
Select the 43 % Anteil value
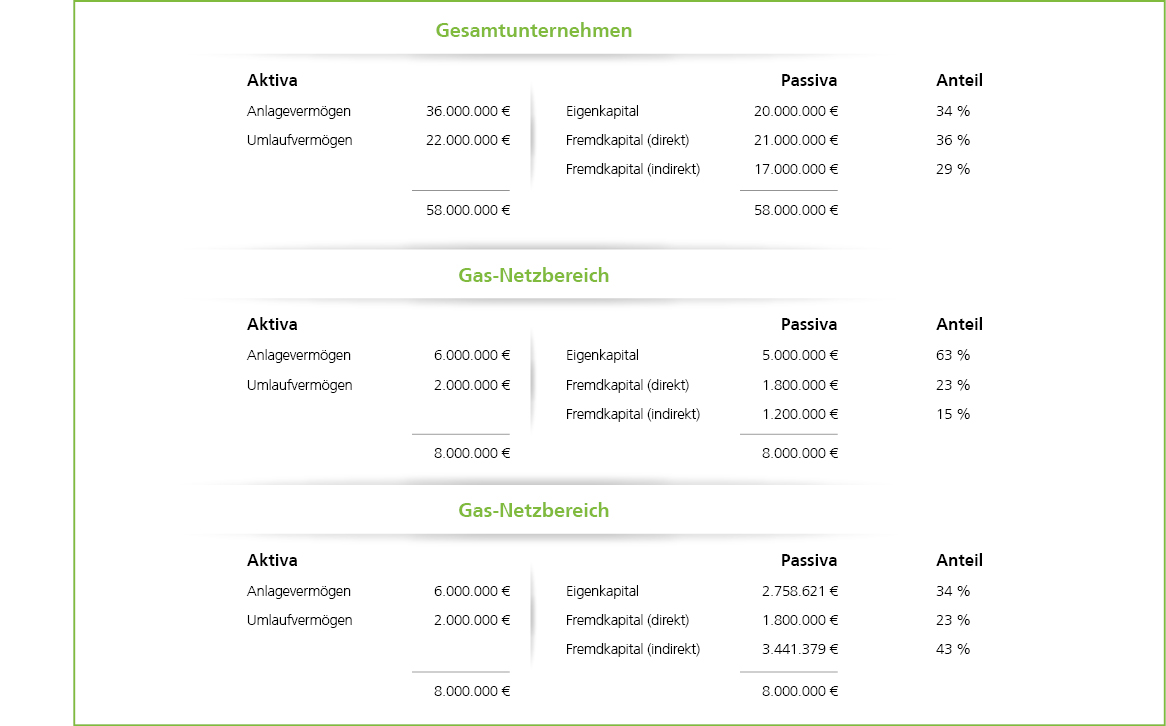tap(953, 649)
